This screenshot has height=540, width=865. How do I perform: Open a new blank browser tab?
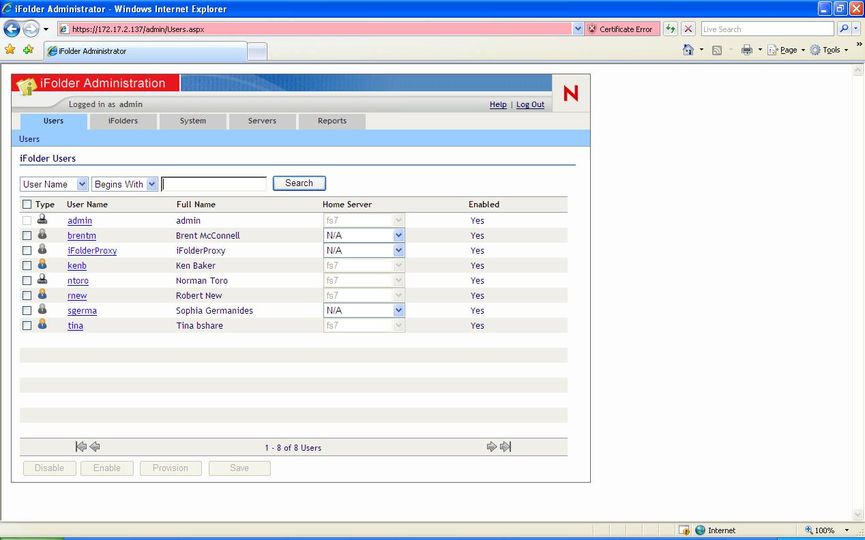(257, 51)
